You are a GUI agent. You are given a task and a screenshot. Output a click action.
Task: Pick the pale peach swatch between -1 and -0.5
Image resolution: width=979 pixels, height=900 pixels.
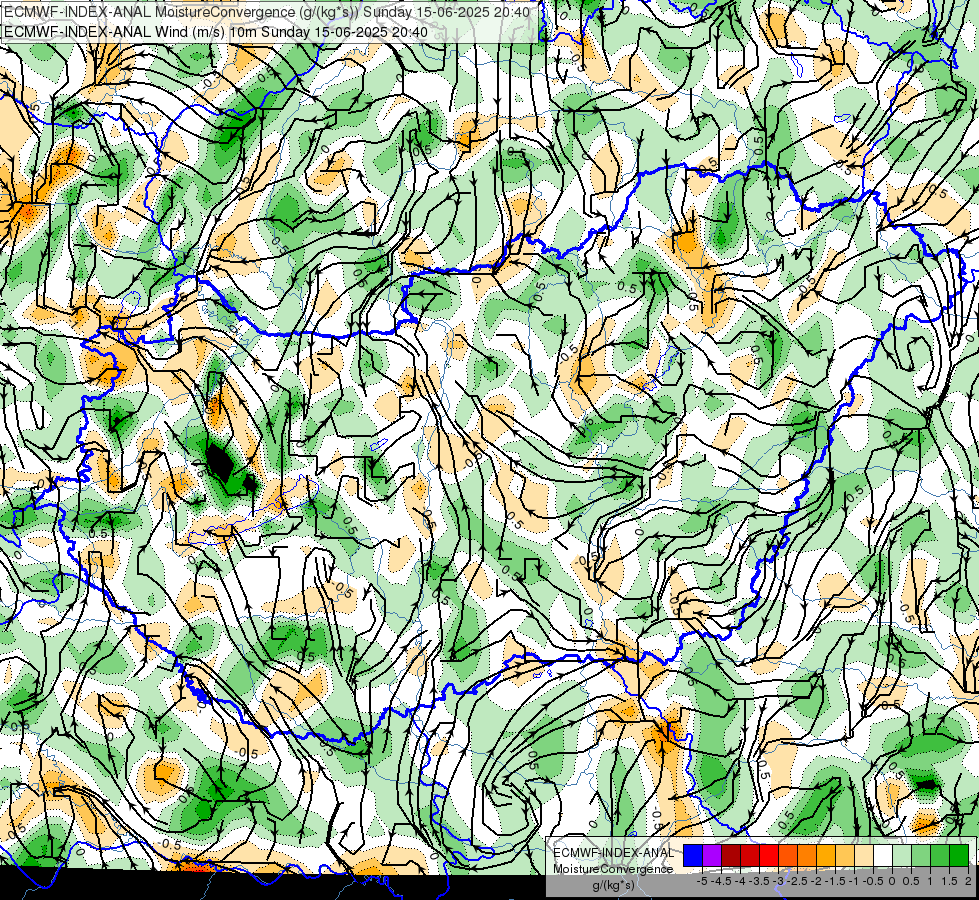click(863, 856)
